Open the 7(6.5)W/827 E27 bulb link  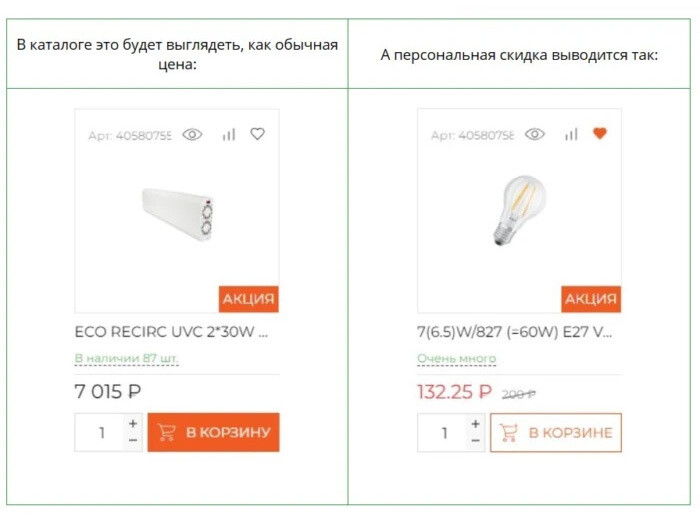click(x=513, y=331)
